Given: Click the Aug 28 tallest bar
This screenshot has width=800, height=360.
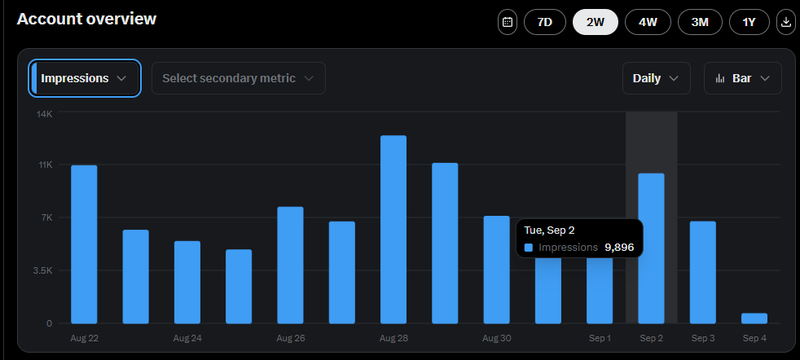Looking at the screenshot, I should click(393, 229).
